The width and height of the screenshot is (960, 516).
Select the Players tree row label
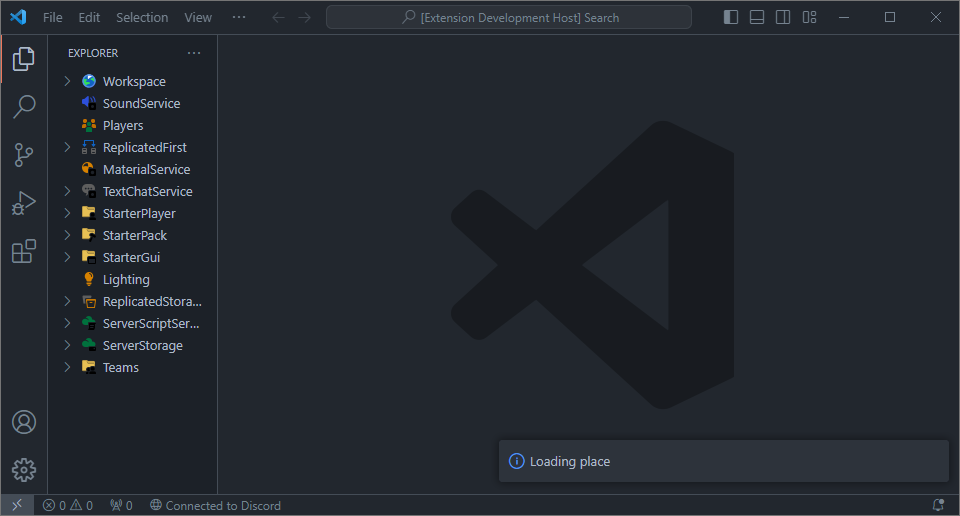coord(123,125)
